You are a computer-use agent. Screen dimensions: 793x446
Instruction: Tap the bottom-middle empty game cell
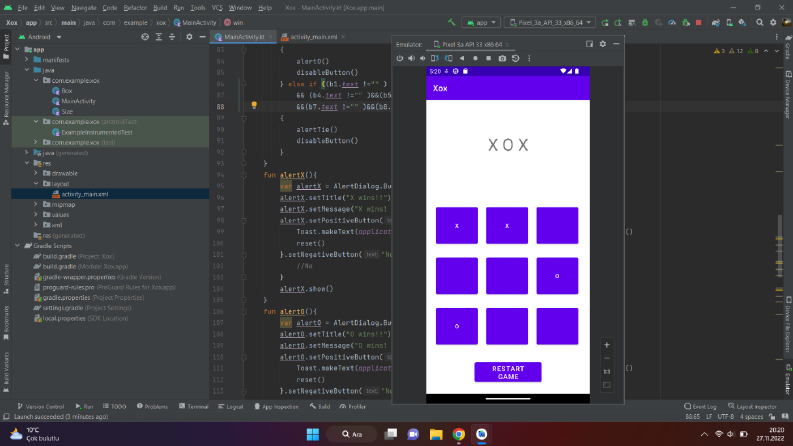click(x=507, y=327)
